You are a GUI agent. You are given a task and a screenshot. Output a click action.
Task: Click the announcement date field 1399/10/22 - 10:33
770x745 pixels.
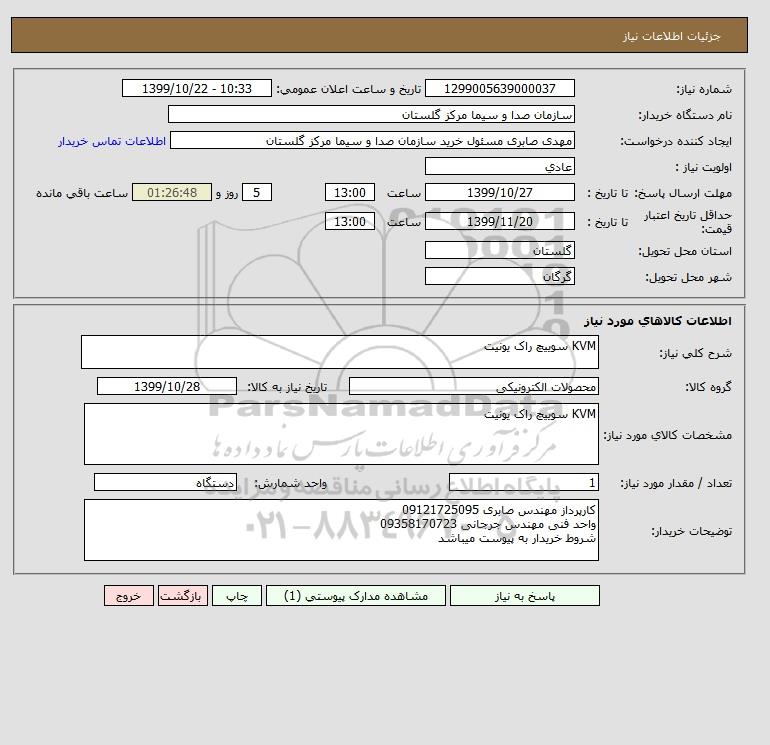coord(196,88)
